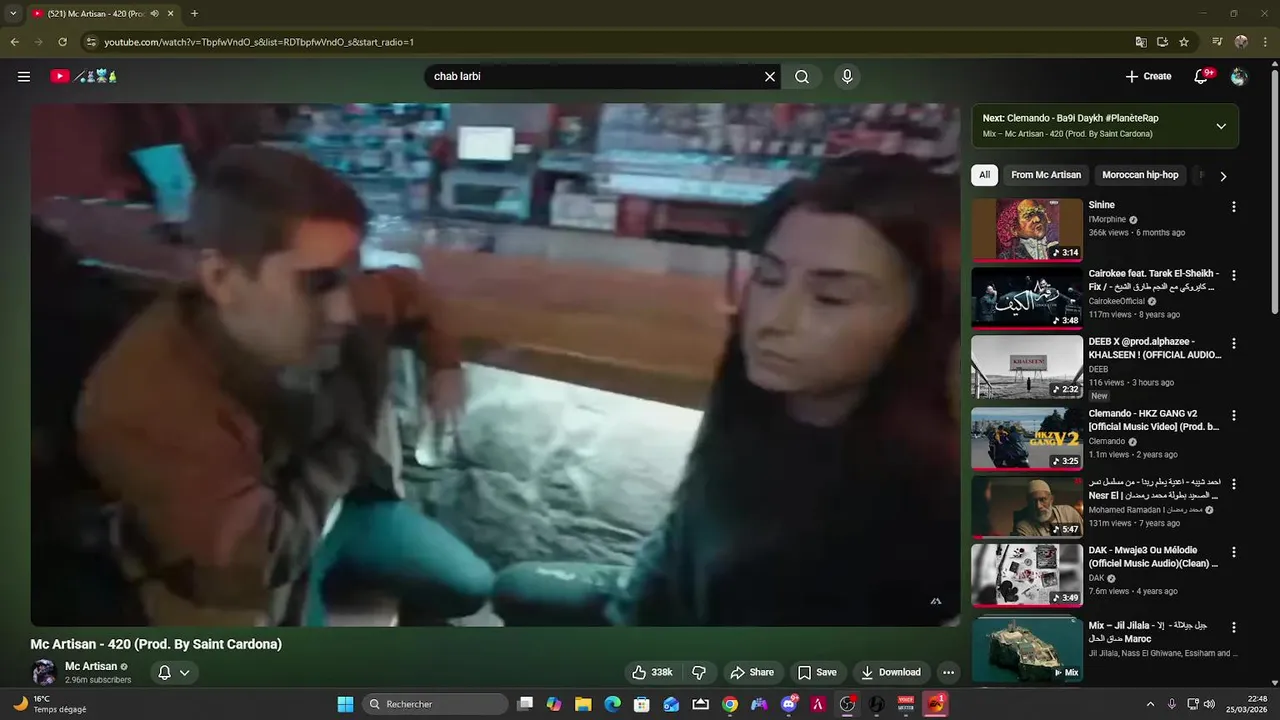This screenshot has width=1280, height=720.
Task: Open a new browser tab
Action: click(194, 14)
